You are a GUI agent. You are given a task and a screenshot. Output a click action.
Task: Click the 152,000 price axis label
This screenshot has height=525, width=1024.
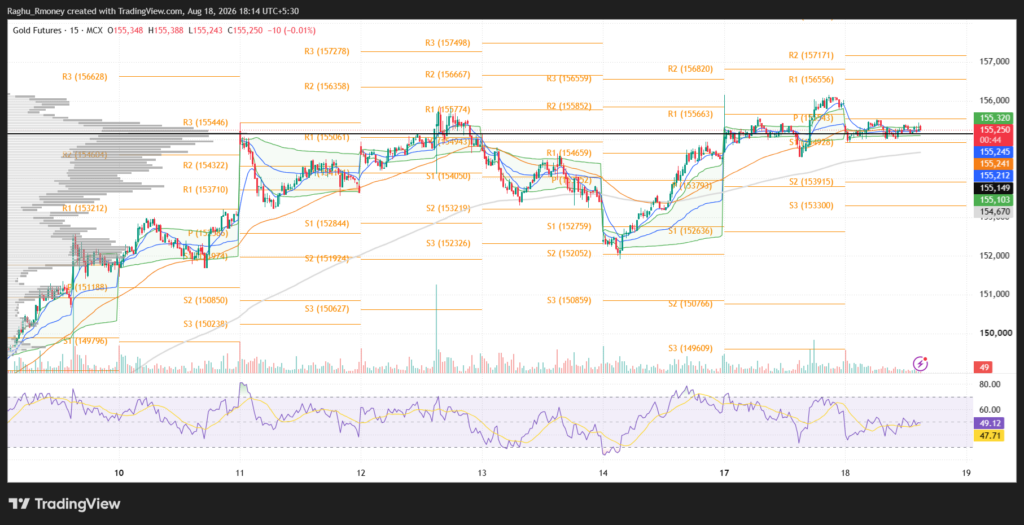pos(995,255)
